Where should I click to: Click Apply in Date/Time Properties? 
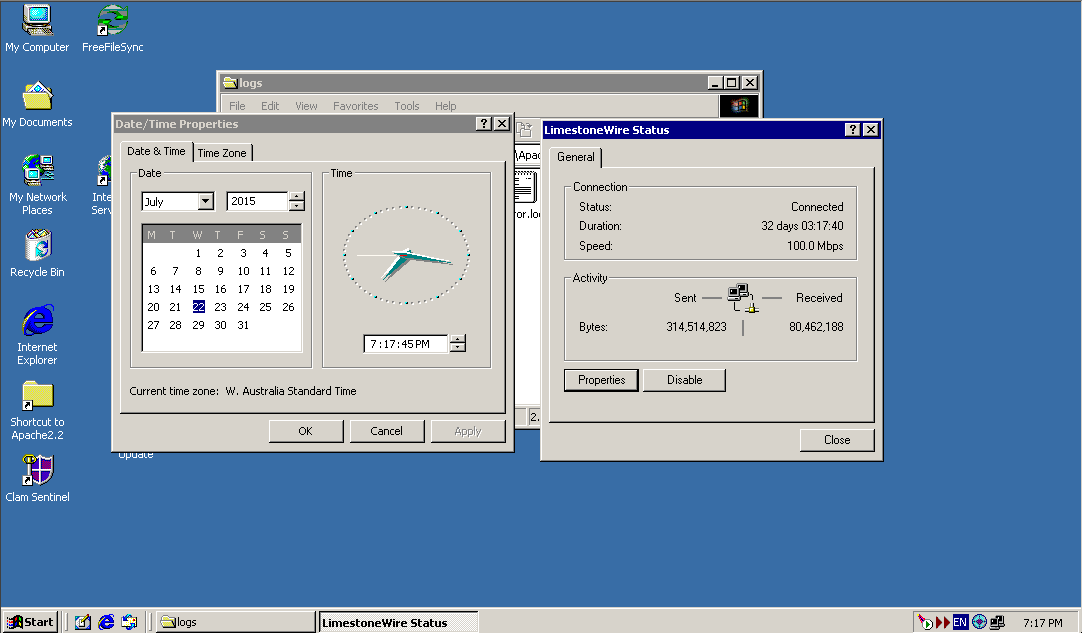pos(468,431)
